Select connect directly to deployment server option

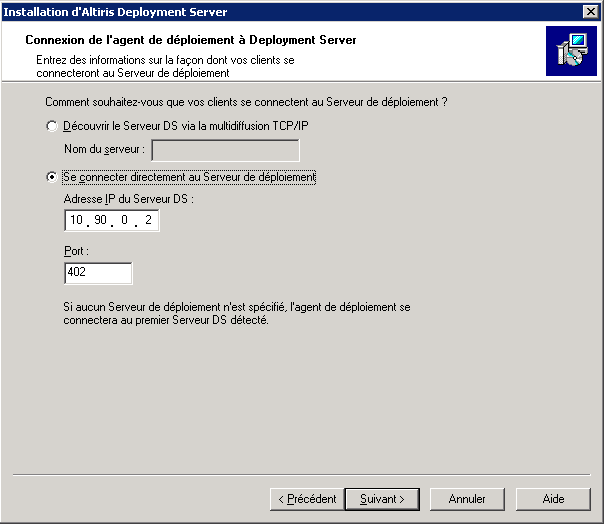[x=52, y=177]
